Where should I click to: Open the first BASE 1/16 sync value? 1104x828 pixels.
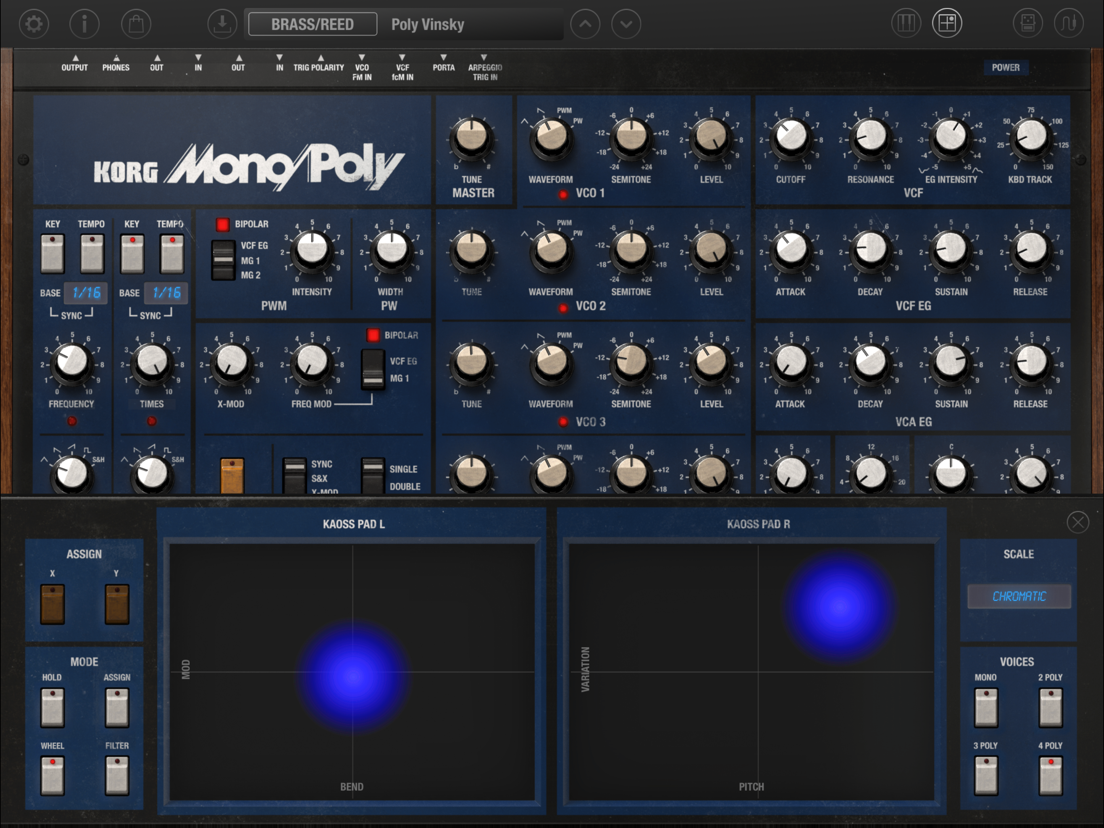pos(86,292)
